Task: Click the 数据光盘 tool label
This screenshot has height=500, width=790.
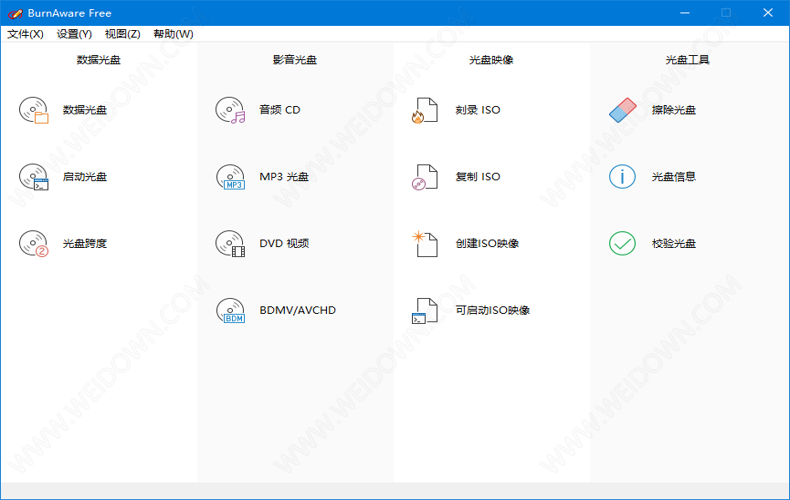Action: pyautogui.click(x=85, y=110)
